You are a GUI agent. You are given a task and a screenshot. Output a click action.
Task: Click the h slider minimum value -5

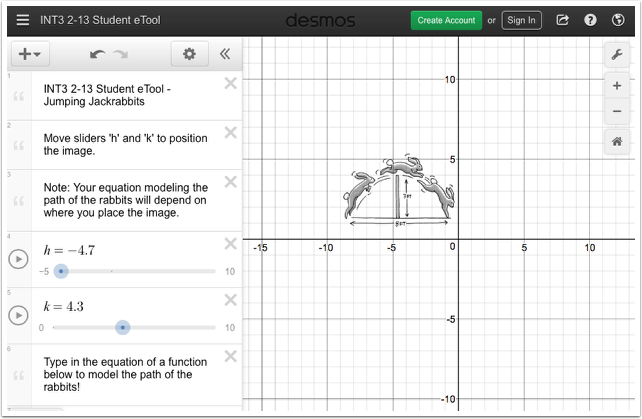point(44,271)
